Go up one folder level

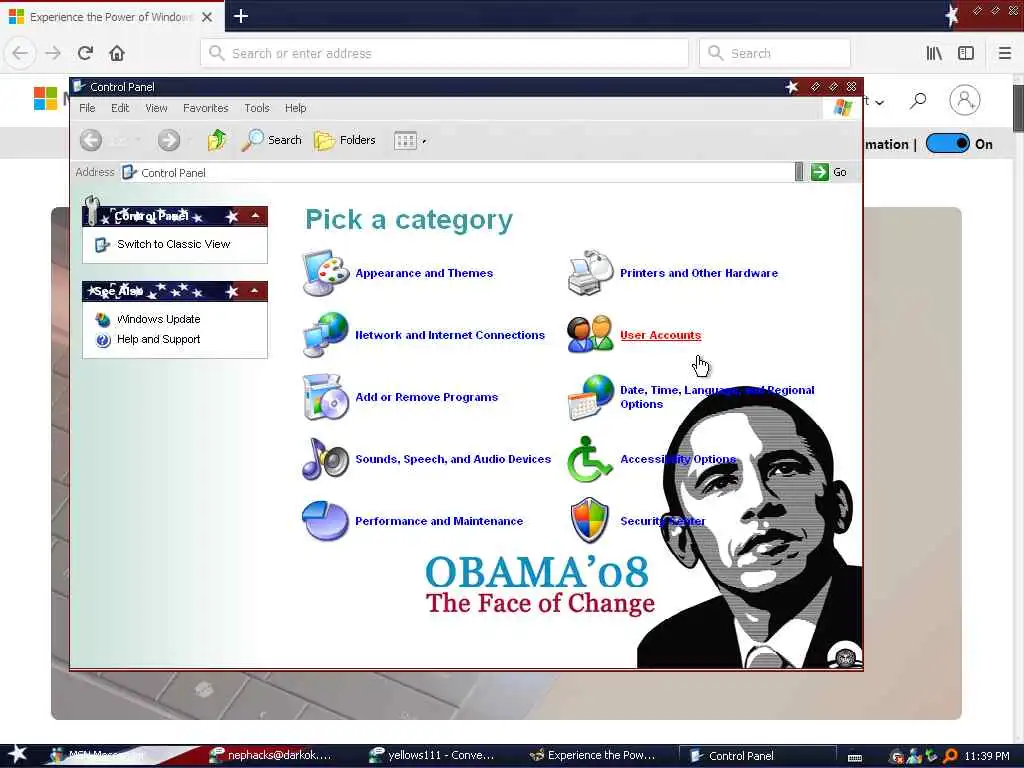click(x=217, y=140)
